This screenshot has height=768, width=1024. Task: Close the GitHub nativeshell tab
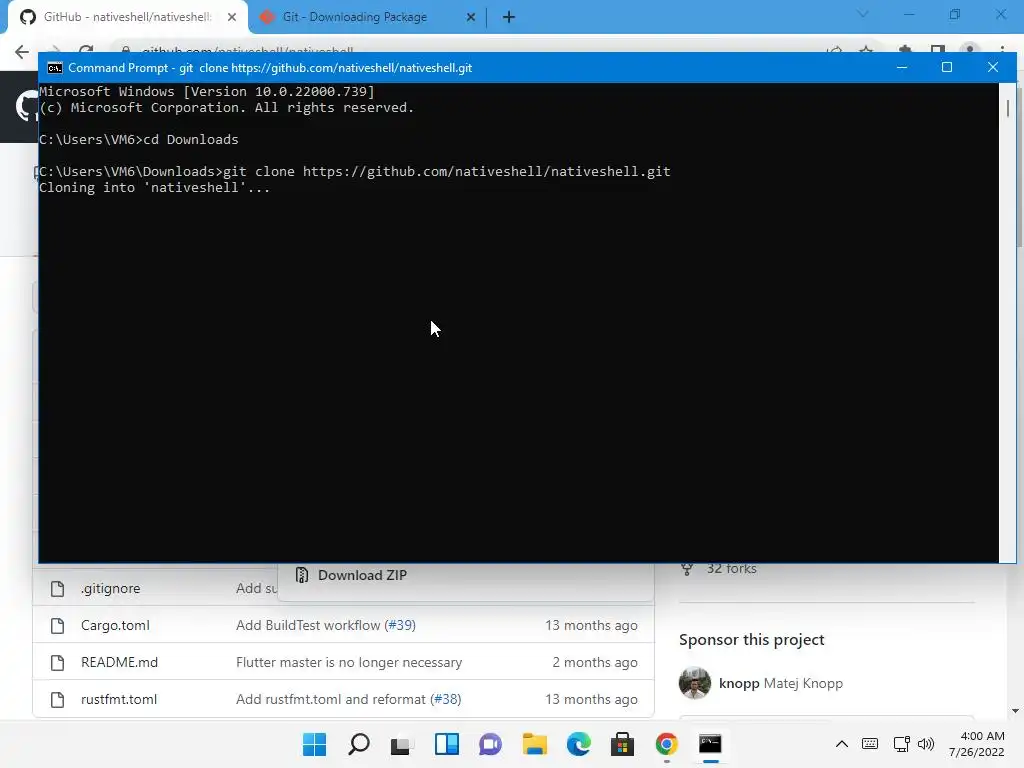[x=232, y=18]
